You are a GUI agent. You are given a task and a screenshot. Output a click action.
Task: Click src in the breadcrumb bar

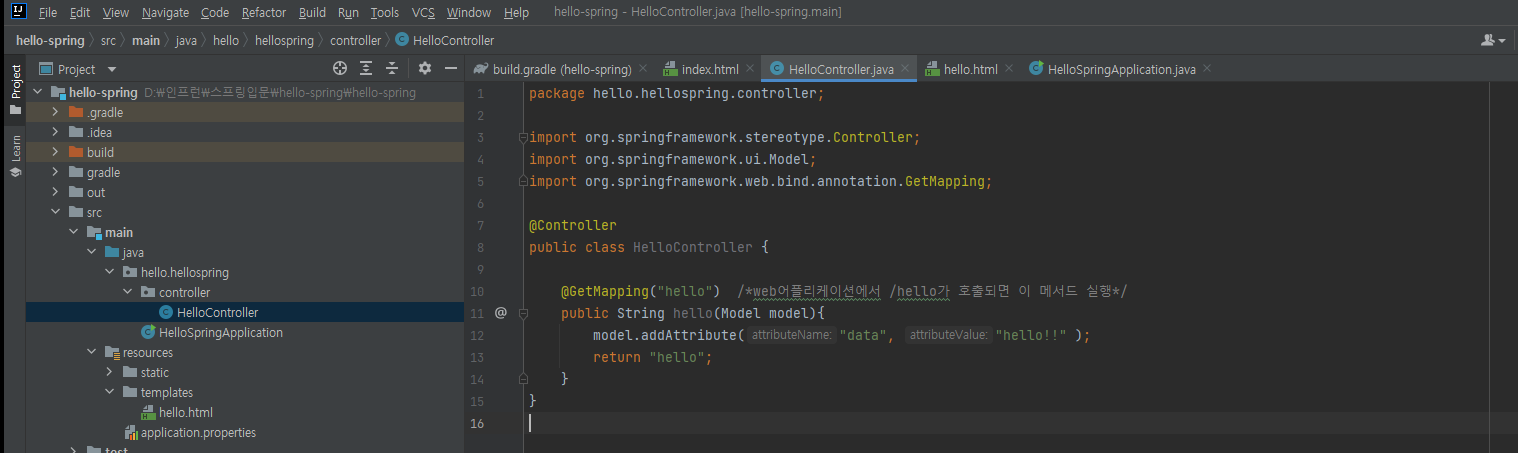108,41
